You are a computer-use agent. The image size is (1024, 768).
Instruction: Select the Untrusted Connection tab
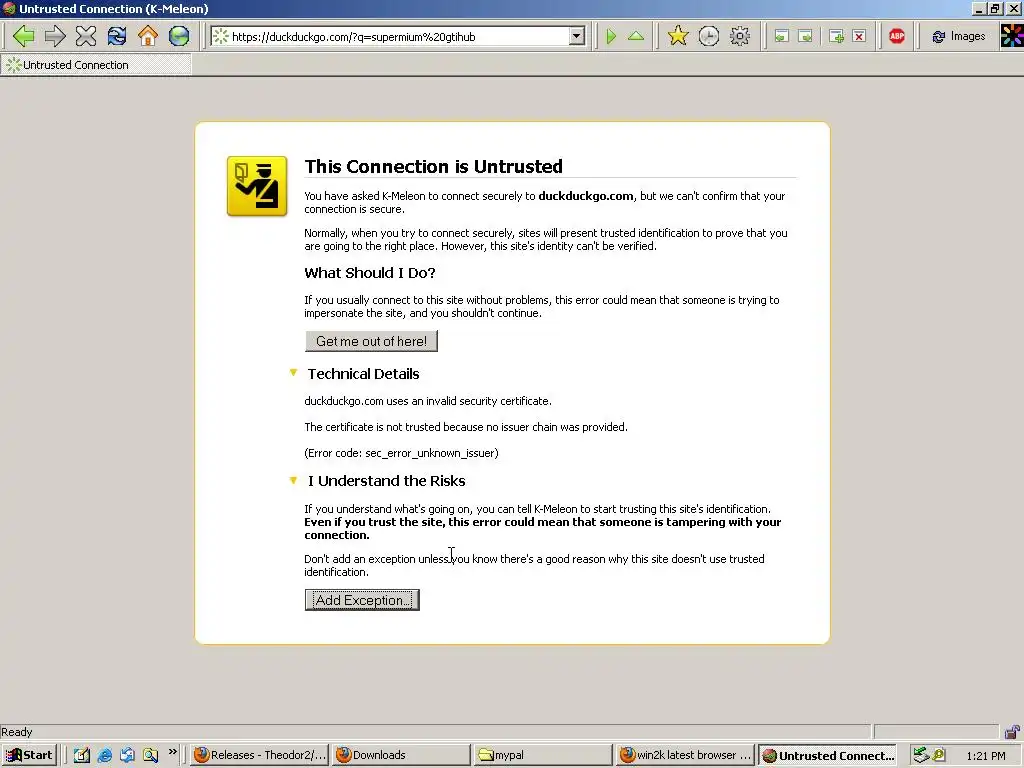(x=96, y=65)
